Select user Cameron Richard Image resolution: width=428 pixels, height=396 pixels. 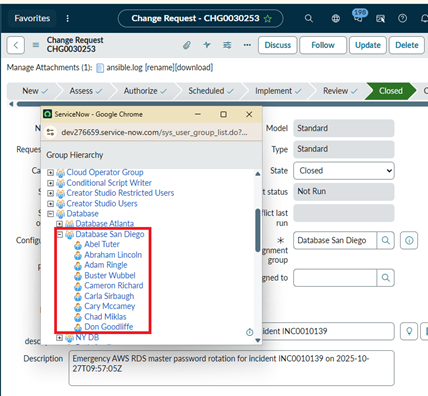(x=114, y=286)
